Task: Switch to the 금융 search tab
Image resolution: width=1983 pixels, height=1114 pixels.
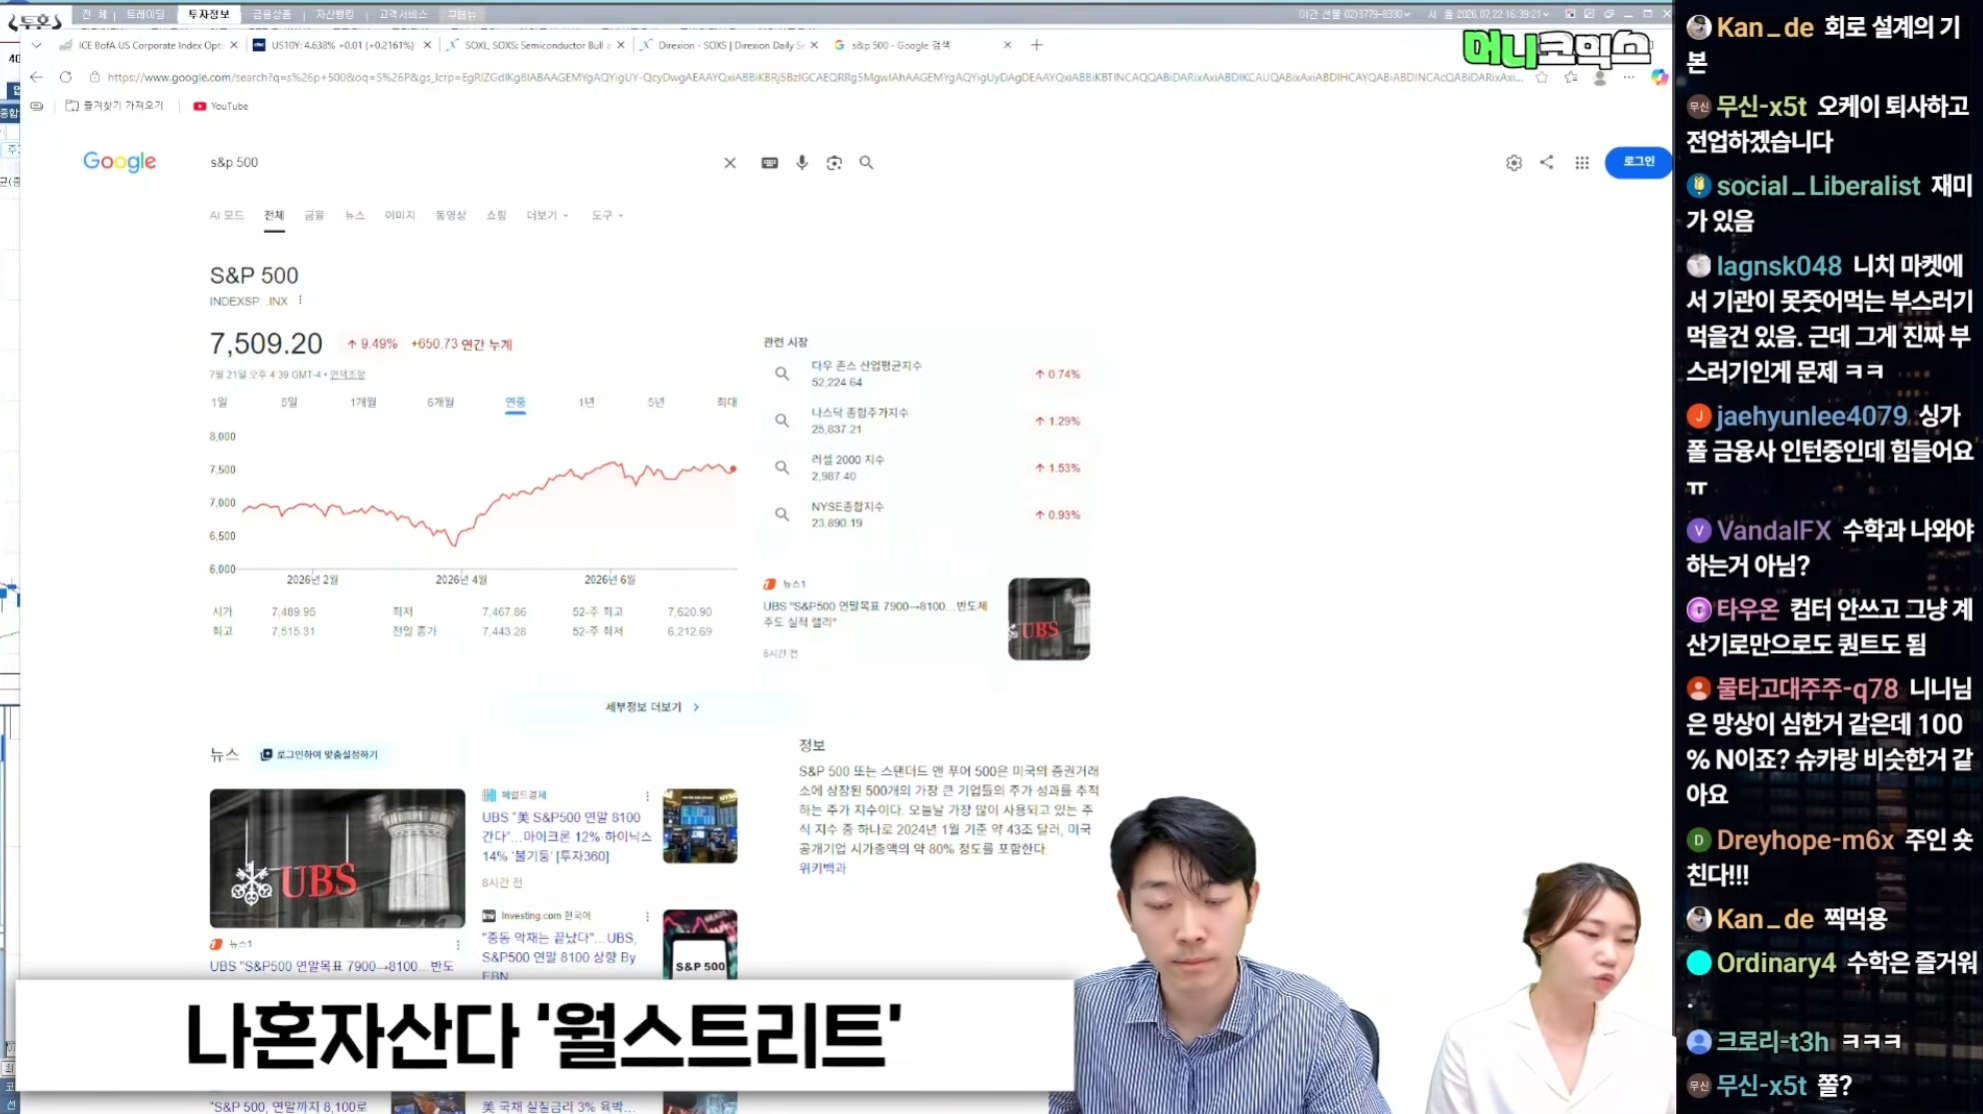Action: click(x=314, y=216)
